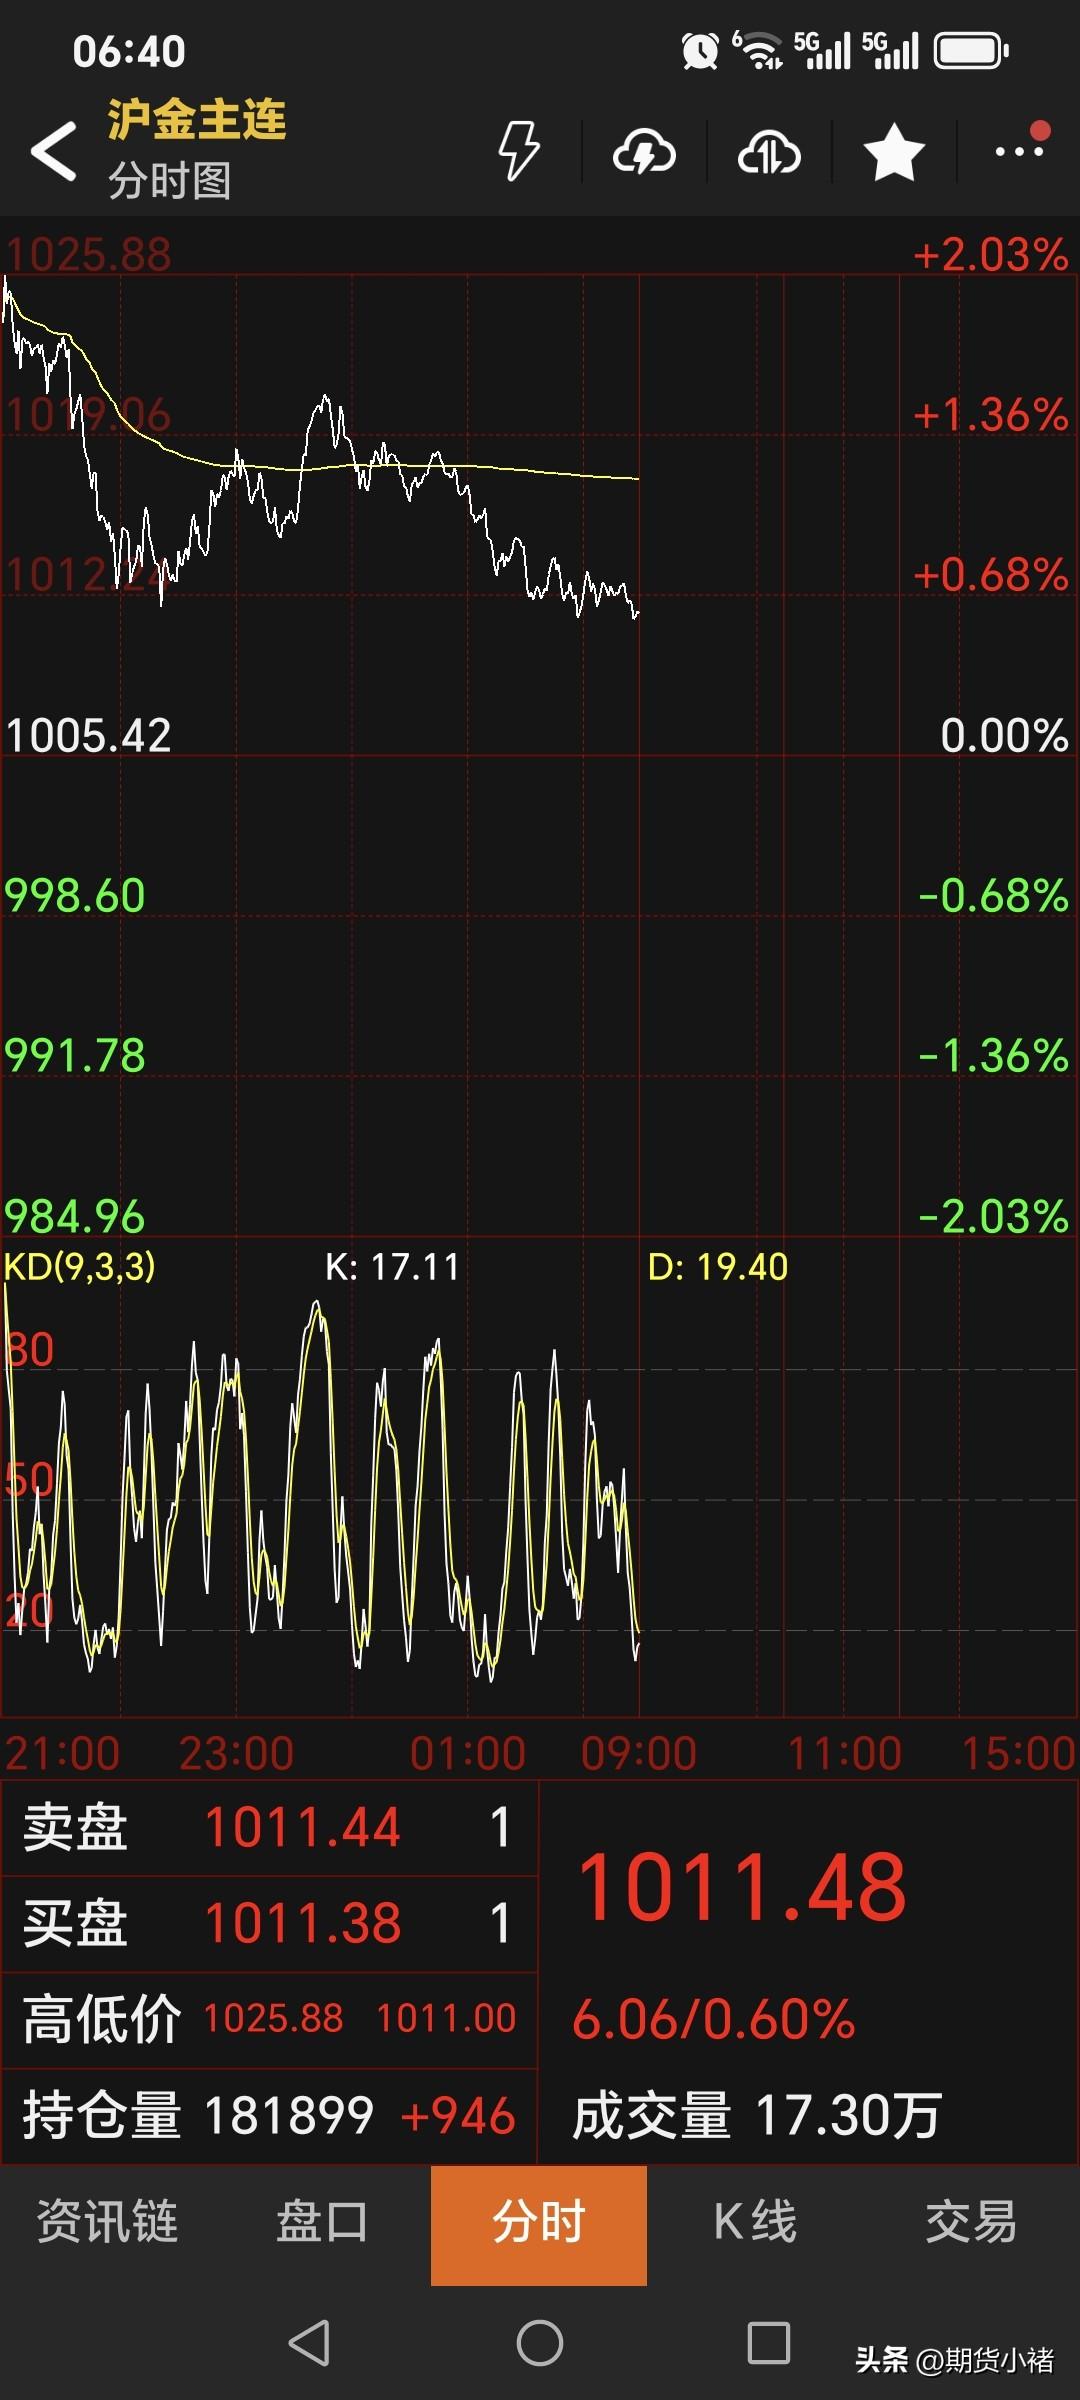The width and height of the screenshot is (1080, 2400).
Task: Open the 交易 tab
Action: [x=971, y=2222]
